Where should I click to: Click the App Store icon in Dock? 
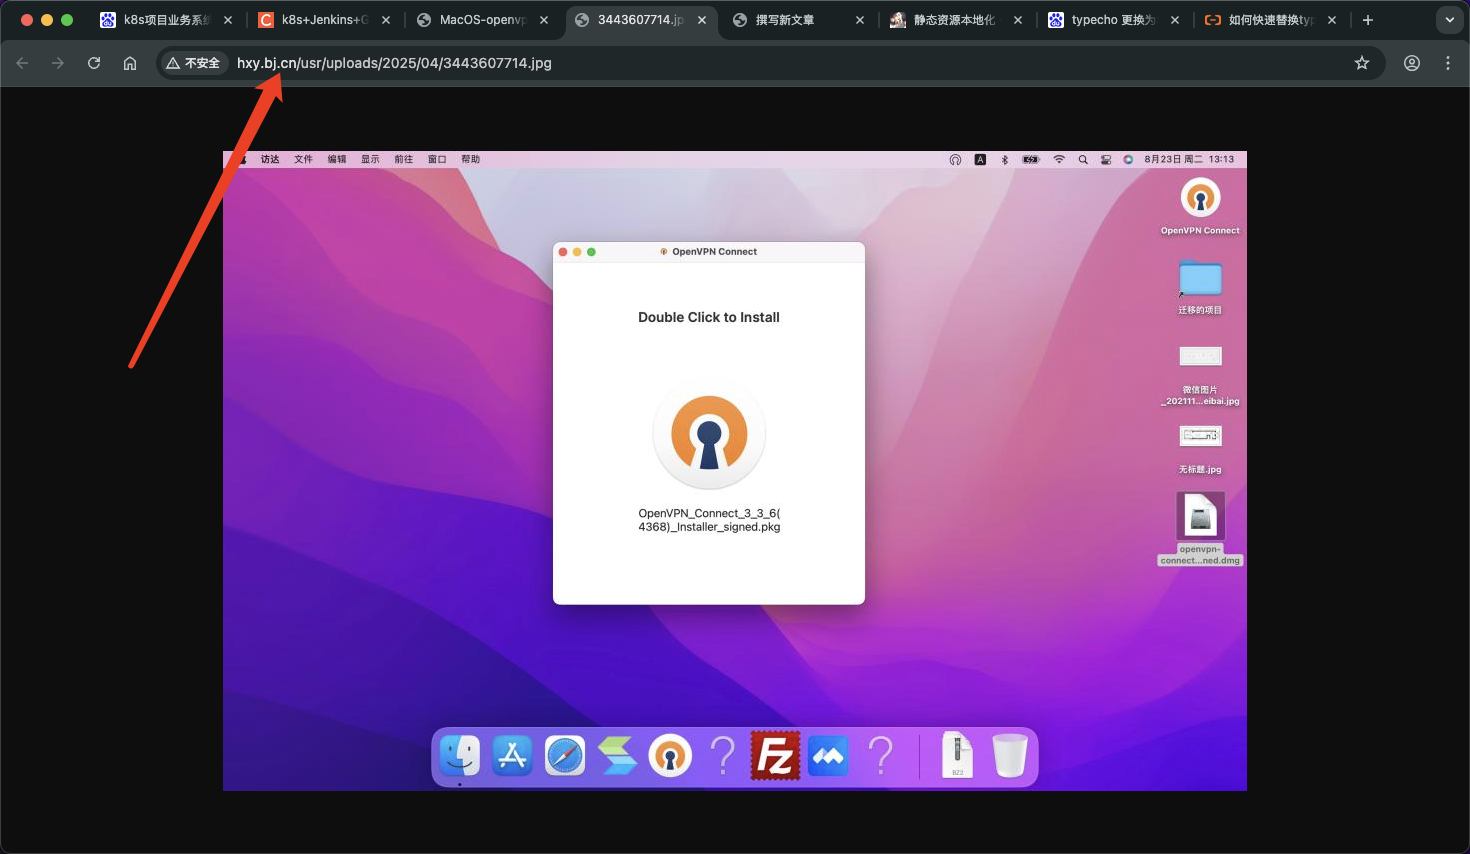[x=512, y=756]
